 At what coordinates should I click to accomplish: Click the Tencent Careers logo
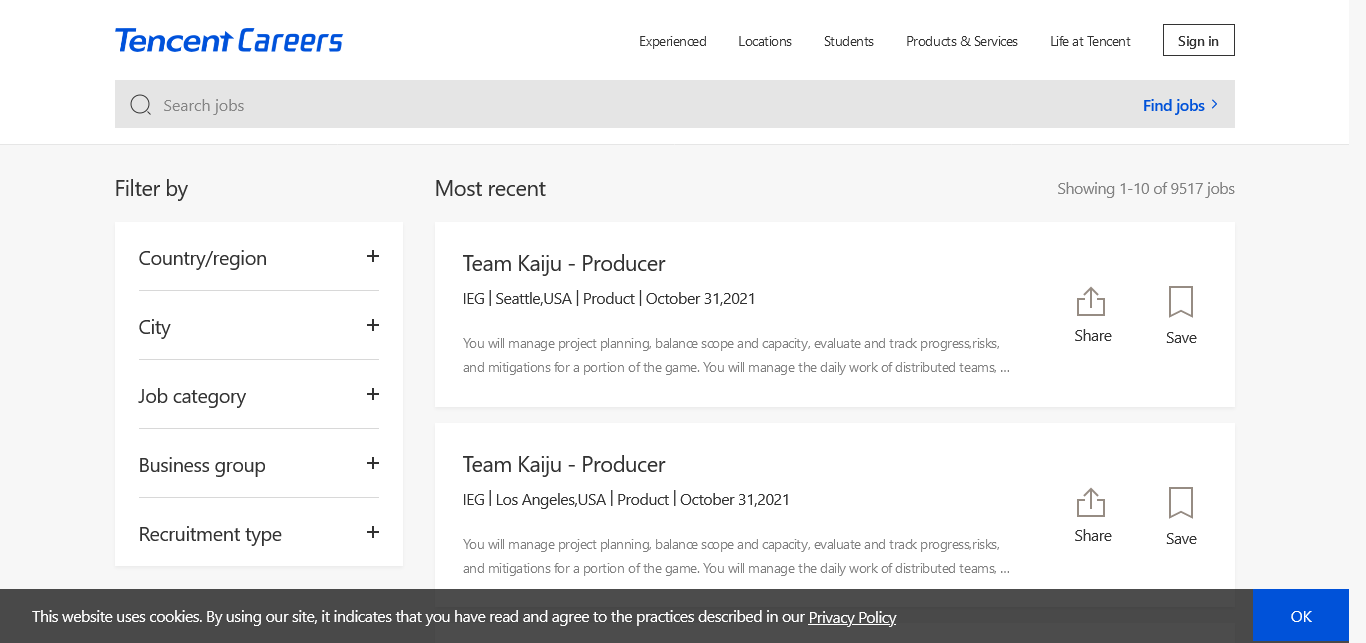click(x=229, y=41)
